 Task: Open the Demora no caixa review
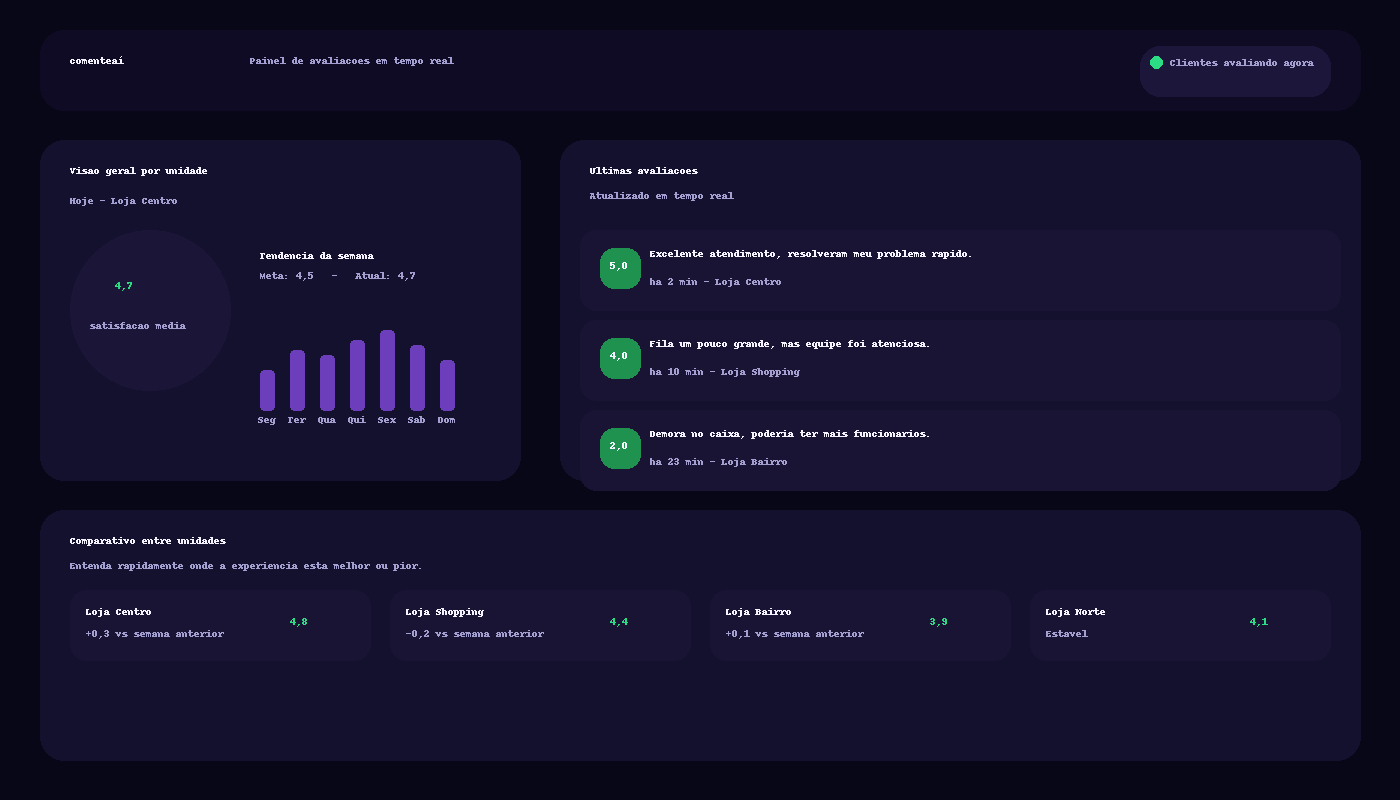pyautogui.click(x=960, y=449)
